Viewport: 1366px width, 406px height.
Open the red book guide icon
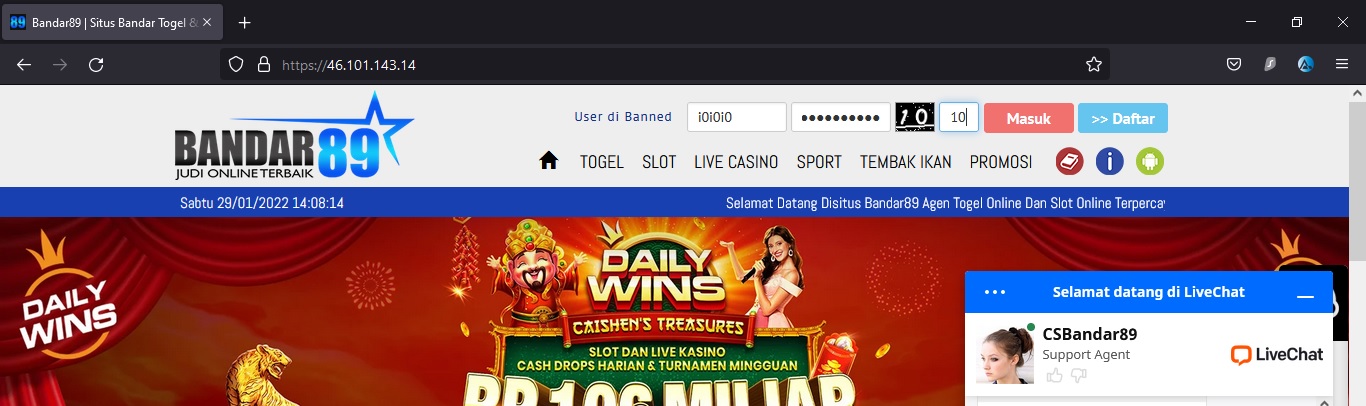(x=1070, y=161)
